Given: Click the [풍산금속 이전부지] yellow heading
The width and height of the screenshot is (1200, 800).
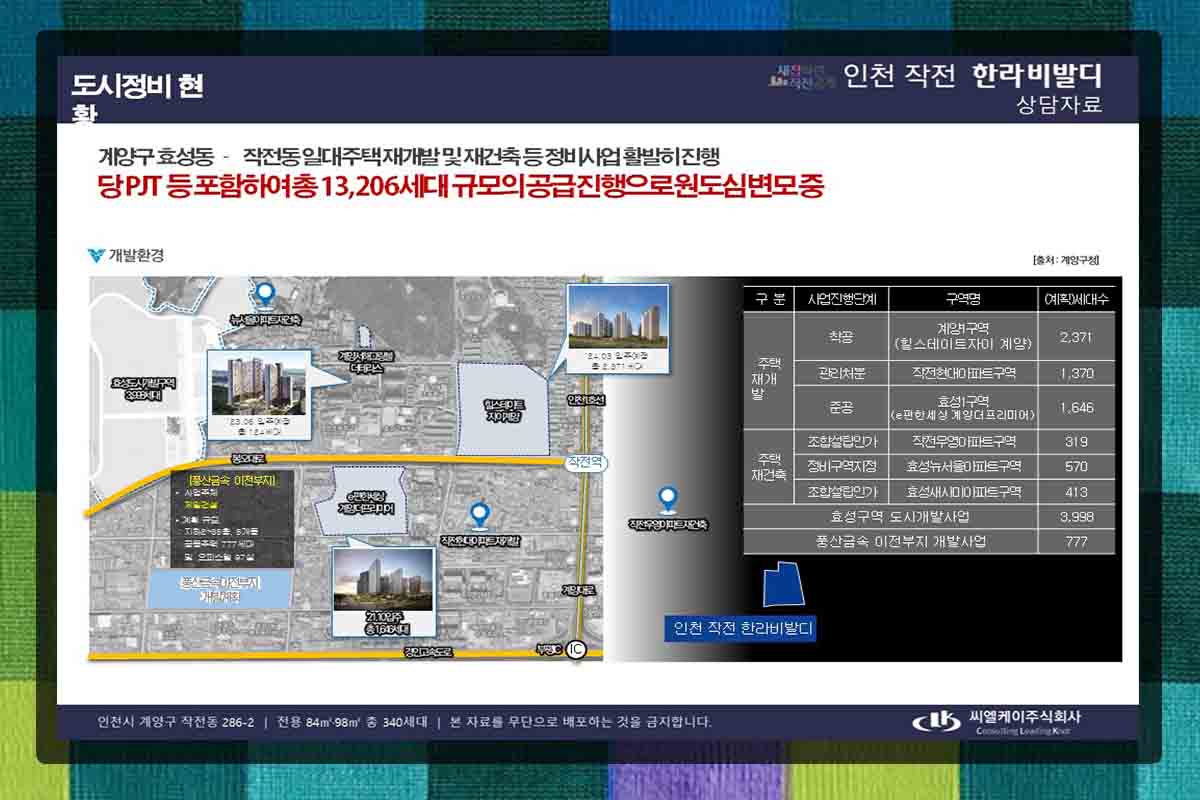Looking at the screenshot, I should [231, 481].
